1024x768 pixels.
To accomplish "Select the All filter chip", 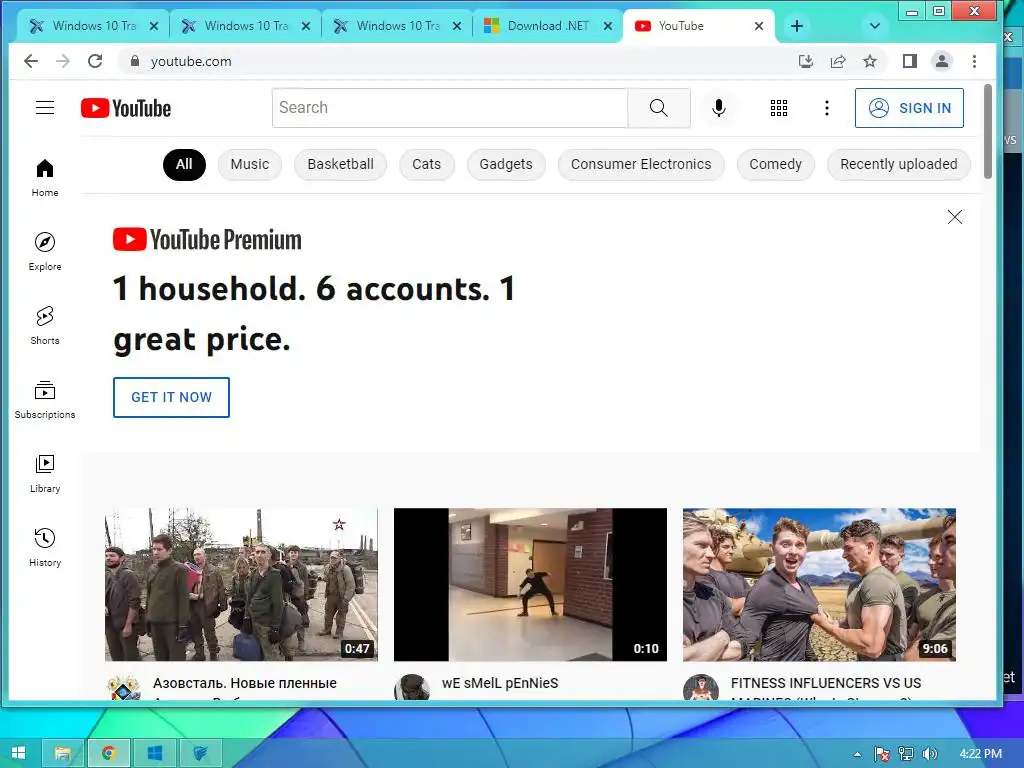I will coord(184,165).
